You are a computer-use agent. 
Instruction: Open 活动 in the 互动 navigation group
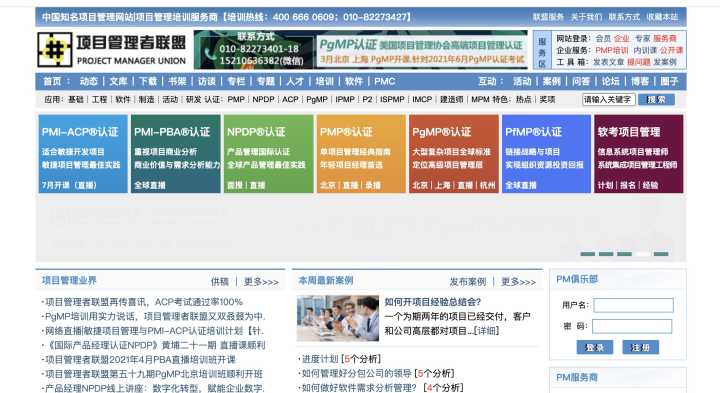click(x=522, y=81)
